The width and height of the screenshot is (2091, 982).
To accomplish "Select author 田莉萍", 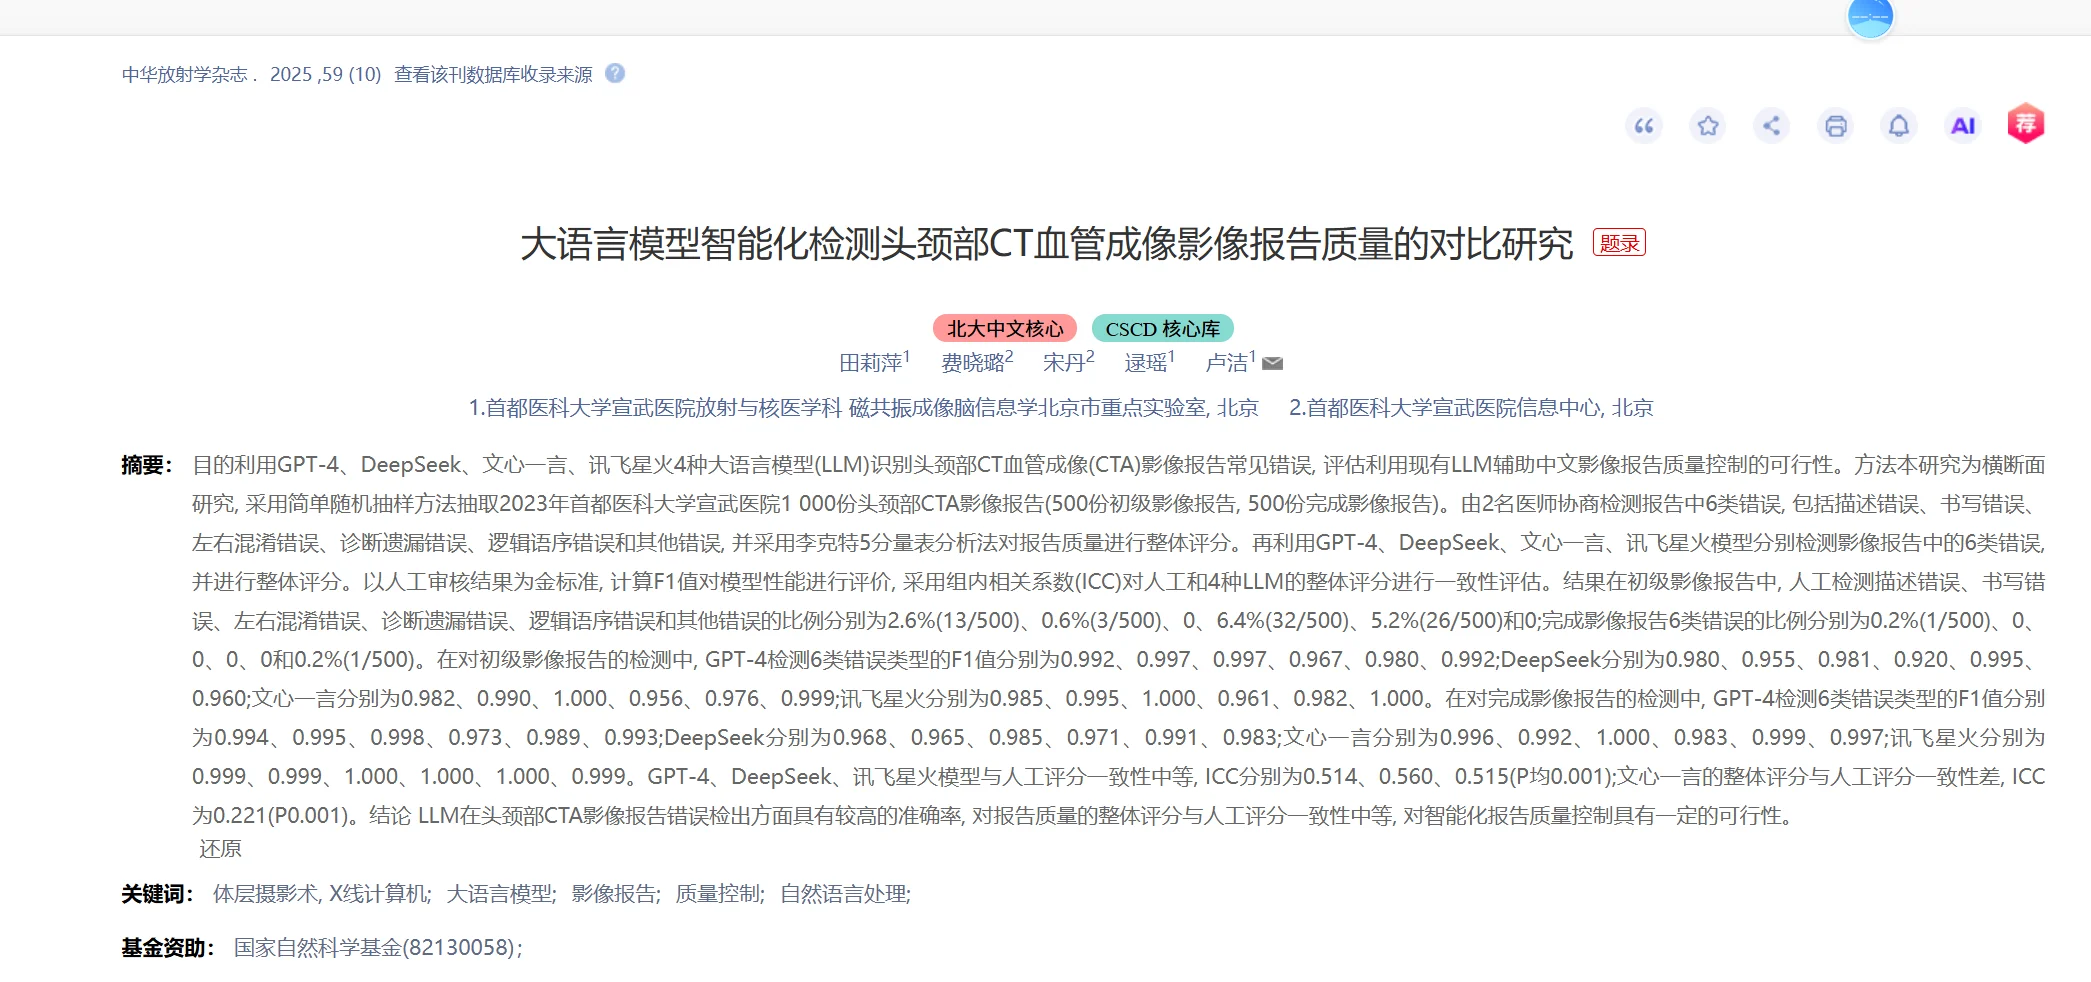I will [x=875, y=363].
